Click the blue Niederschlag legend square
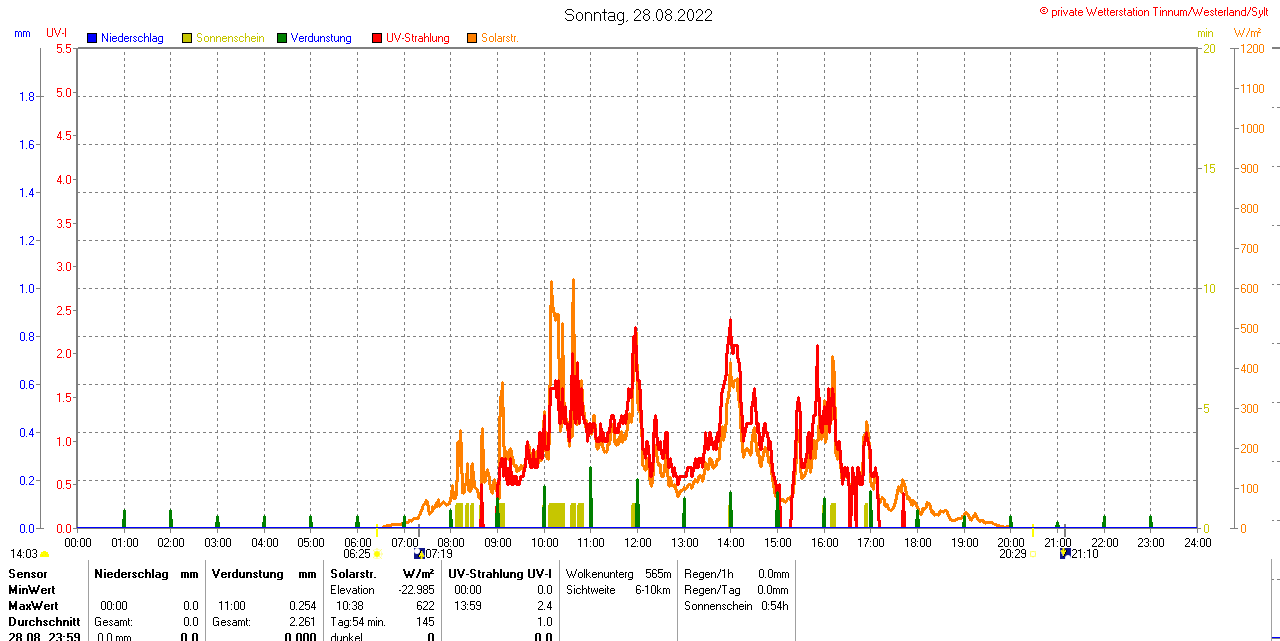 coord(92,38)
